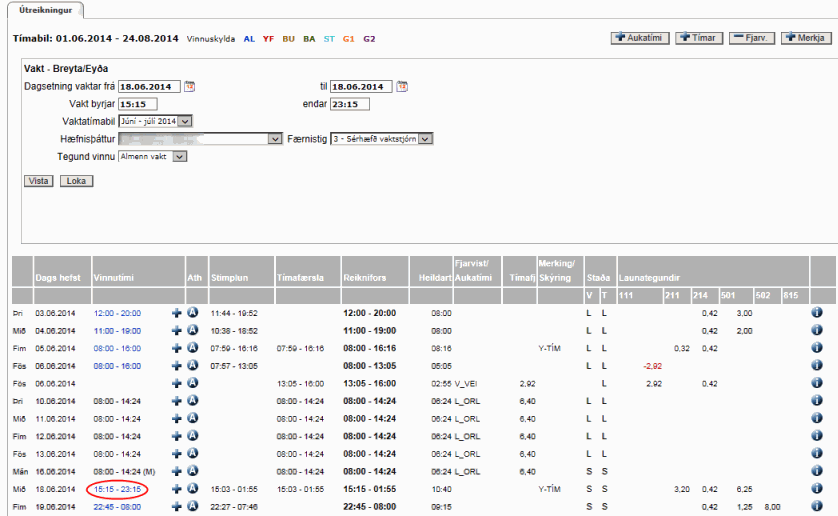Expand the Hæfnisþáttur dropdown

tap(200, 139)
